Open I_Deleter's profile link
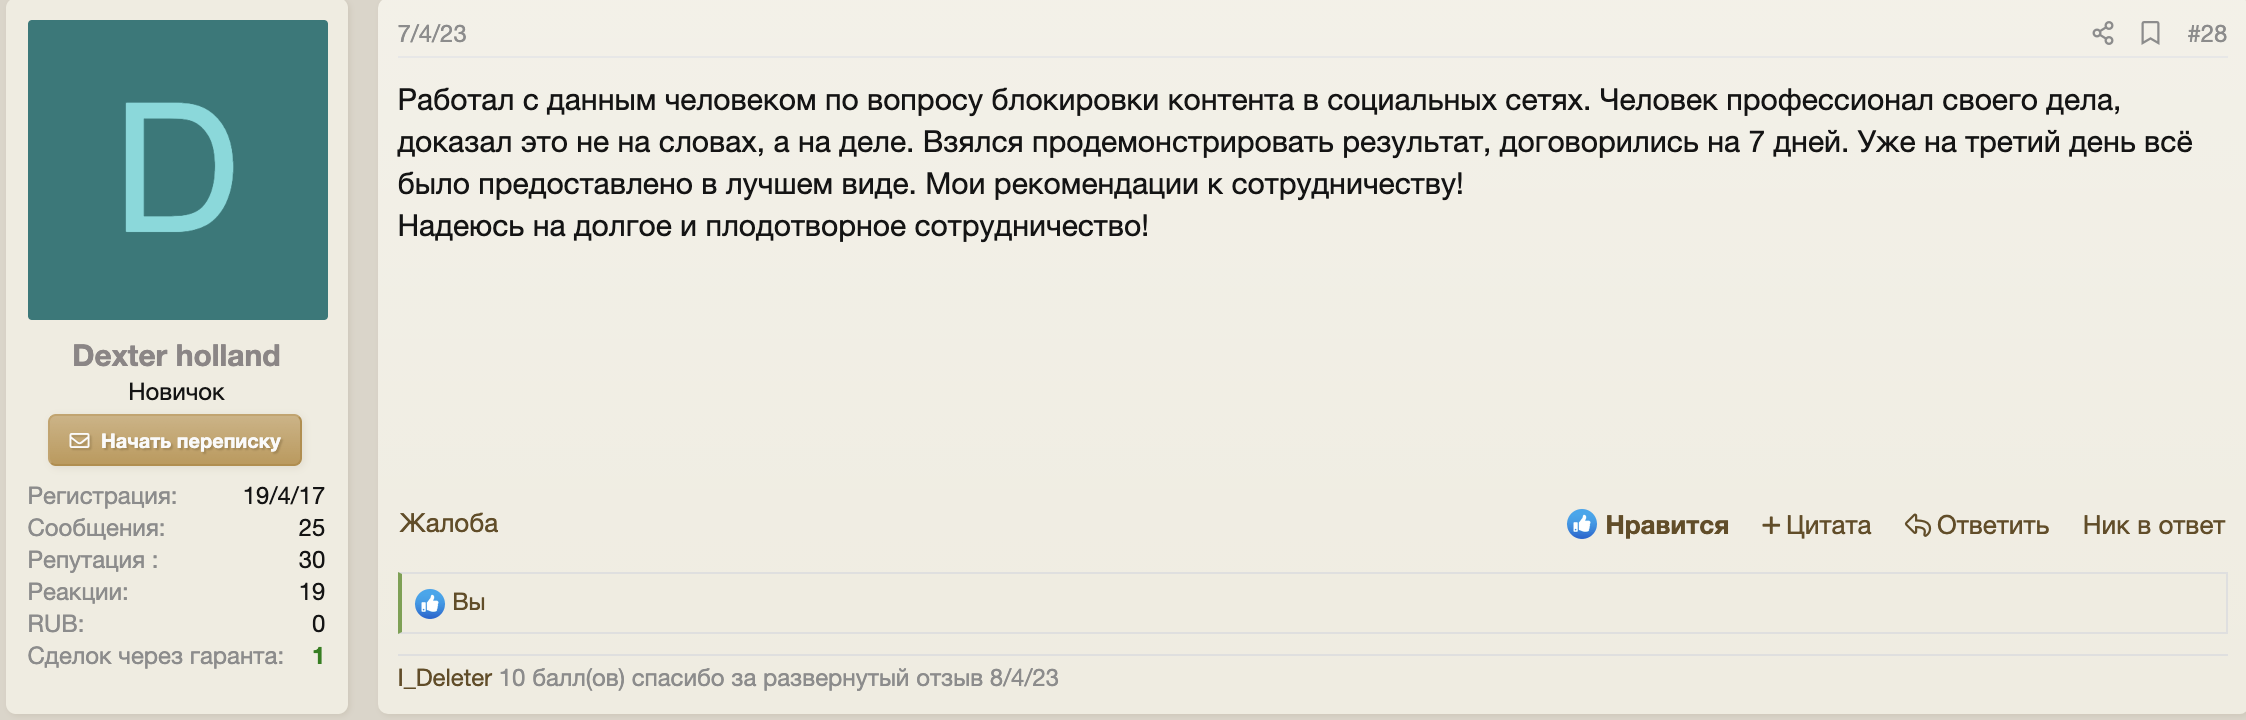This screenshot has height=720, width=2246. tap(445, 678)
